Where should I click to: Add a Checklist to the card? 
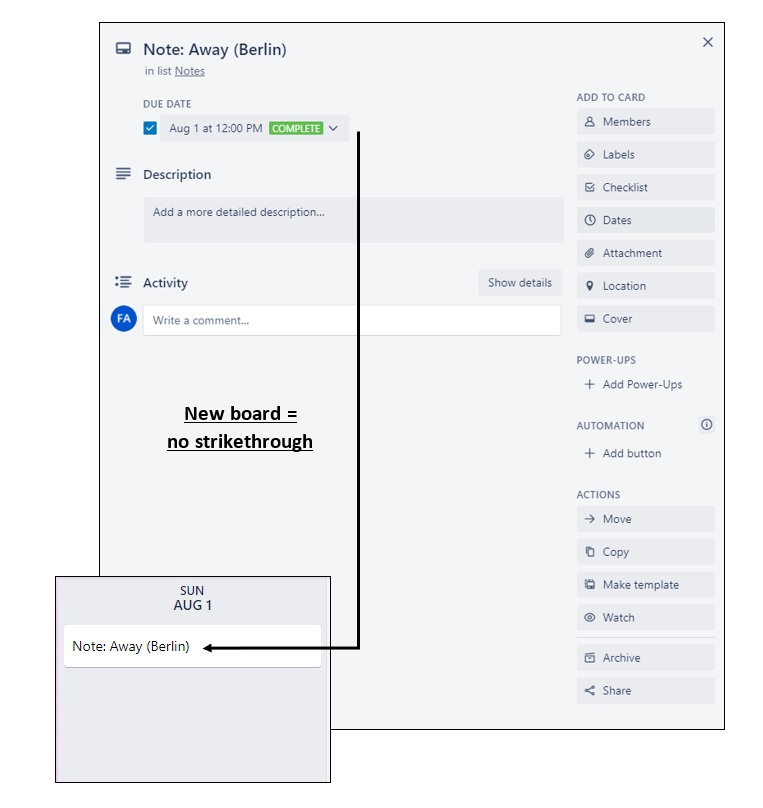point(645,187)
